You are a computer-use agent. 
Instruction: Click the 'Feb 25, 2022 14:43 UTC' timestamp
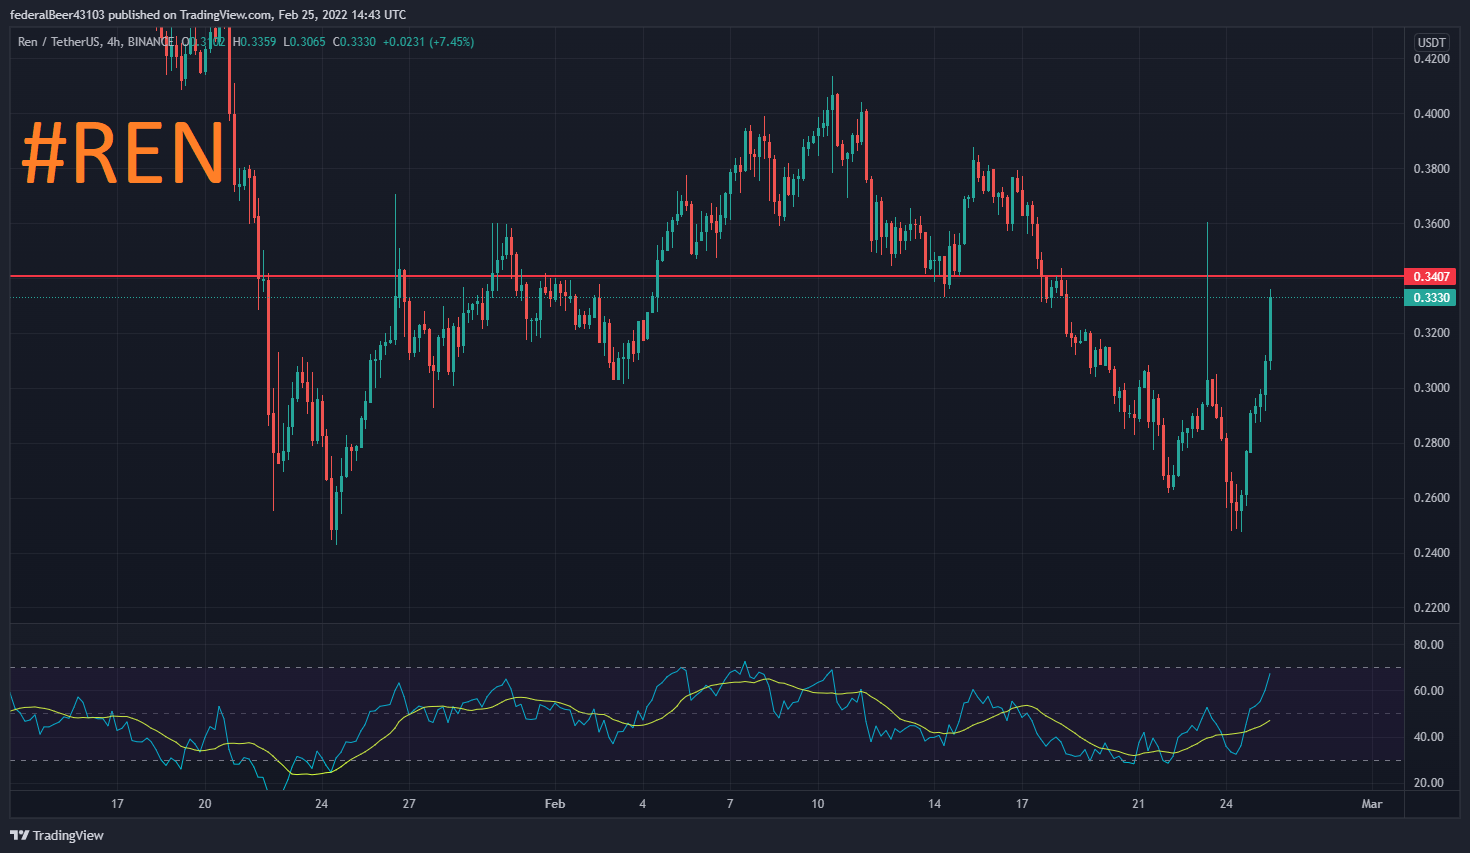coord(342,14)
